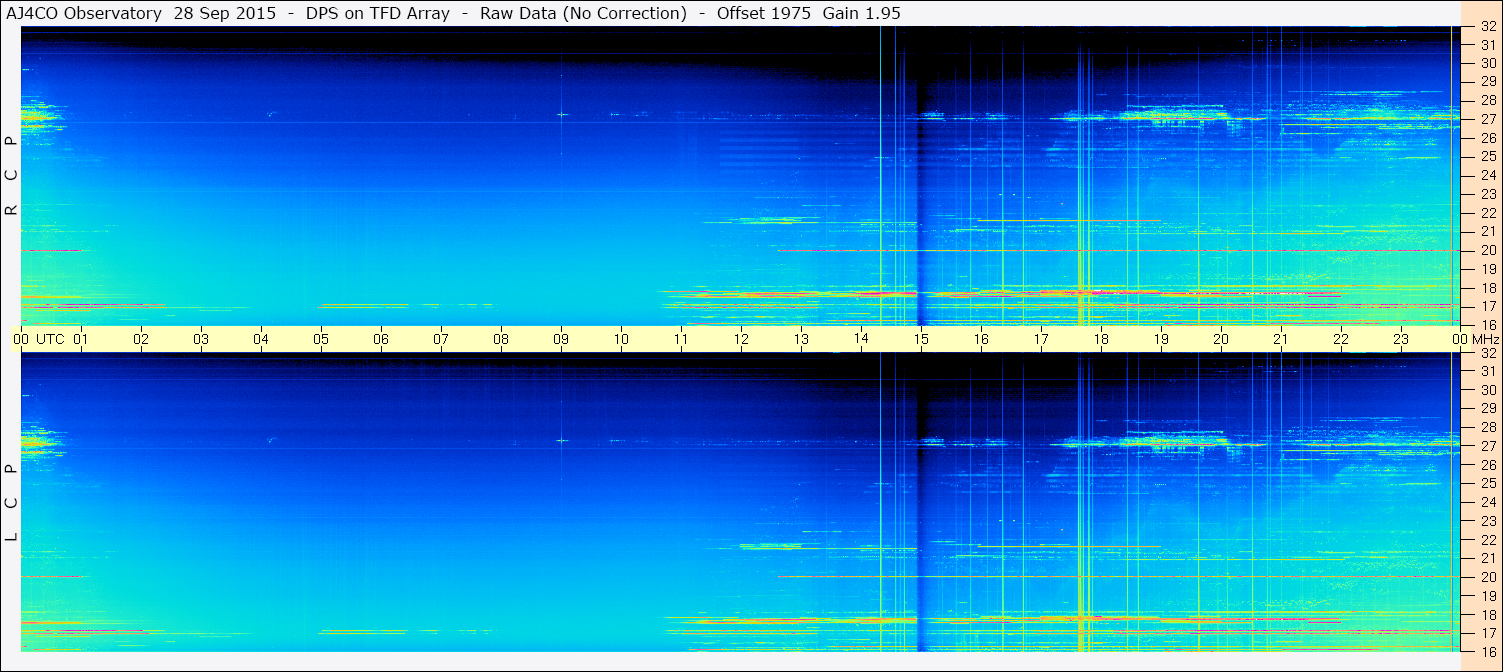
Task: Click the "UTC" time axis label
Action: click(x=51, y=339)
